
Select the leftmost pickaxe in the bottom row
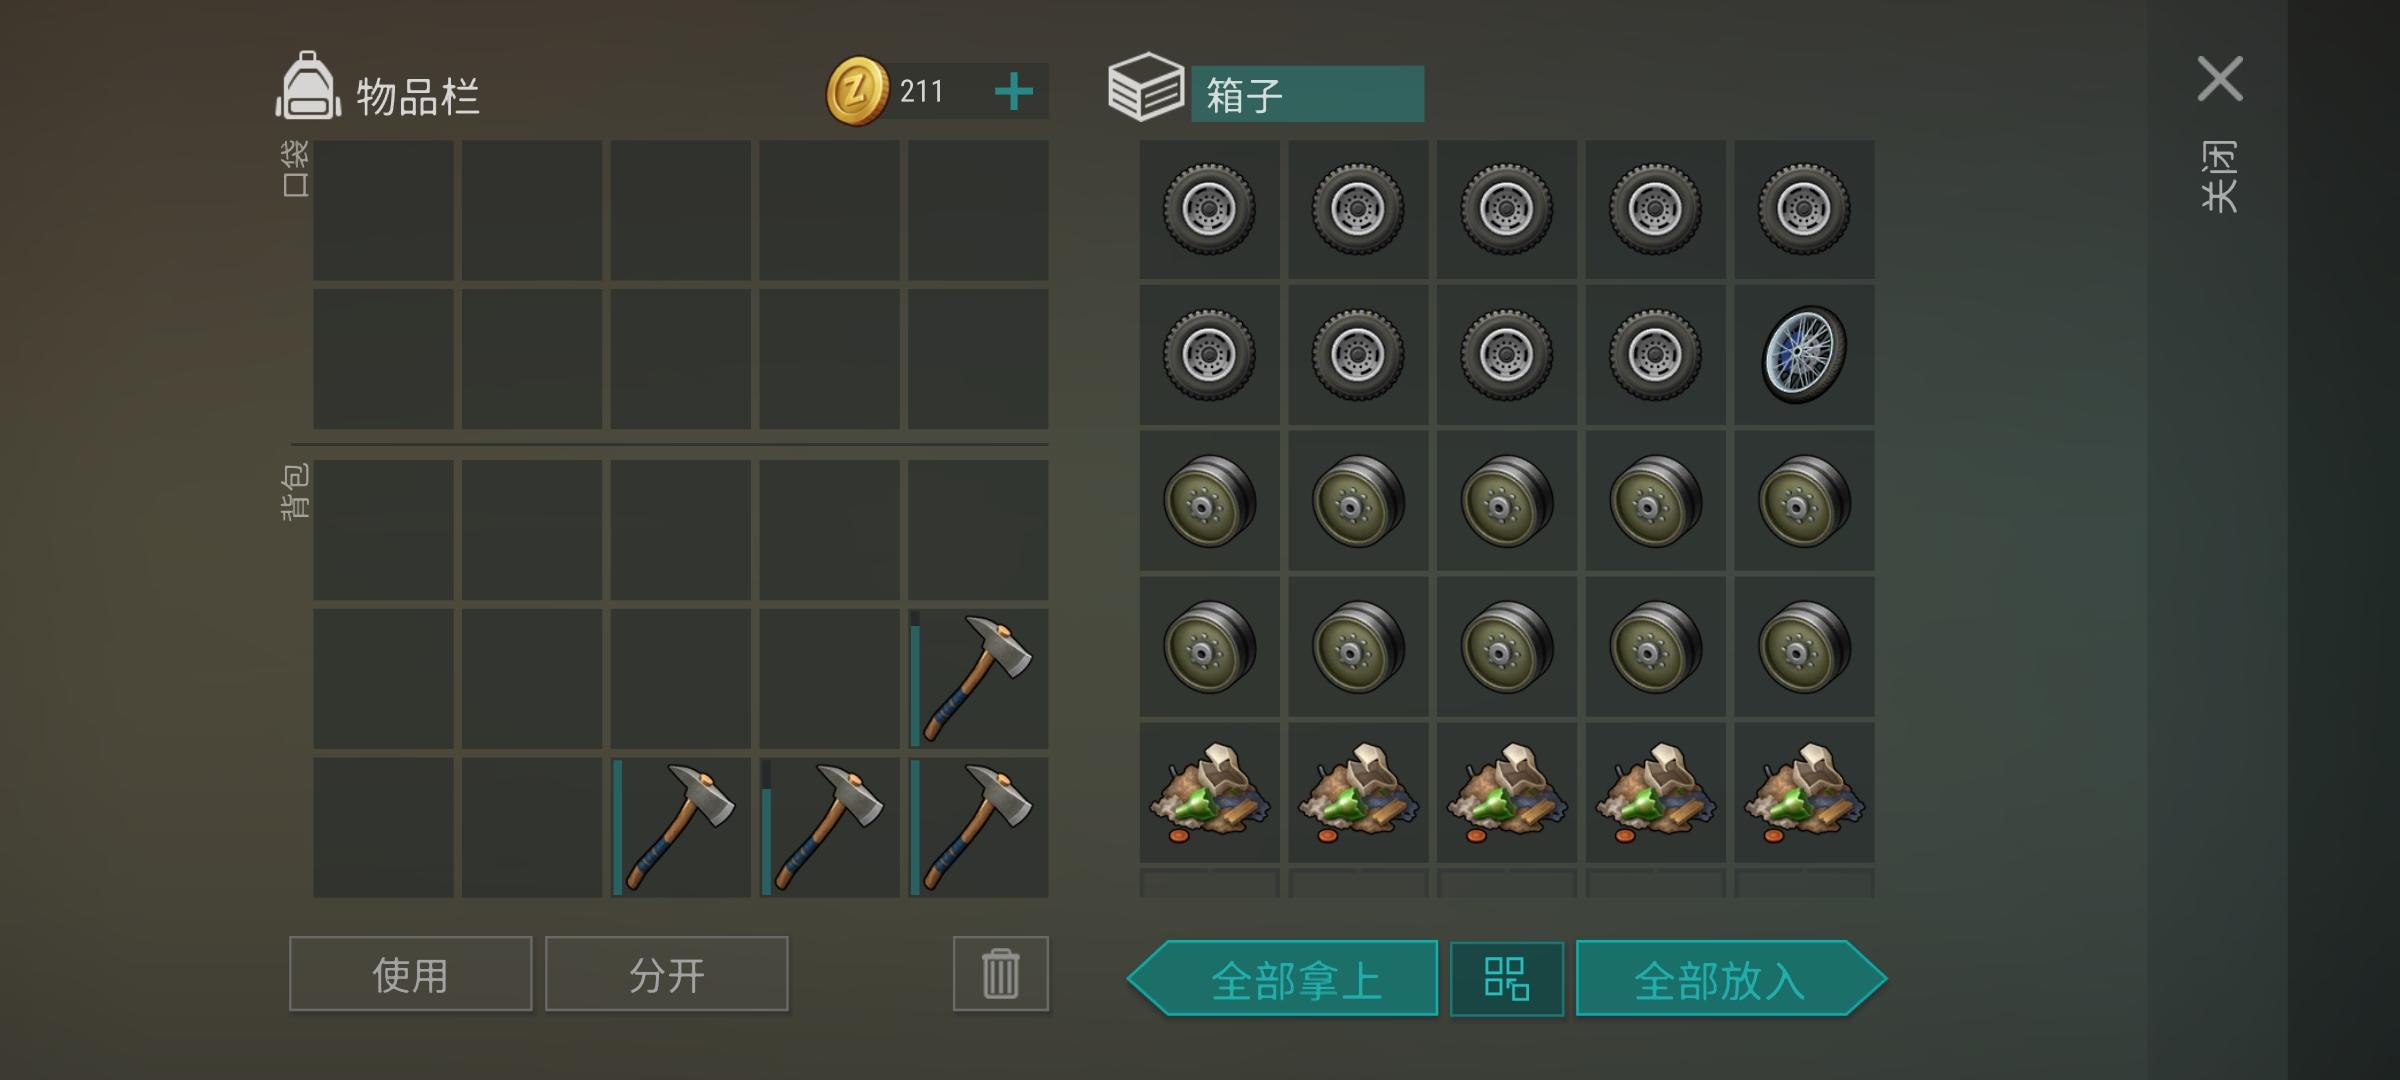pyautogui.click(x=680, y=827)
